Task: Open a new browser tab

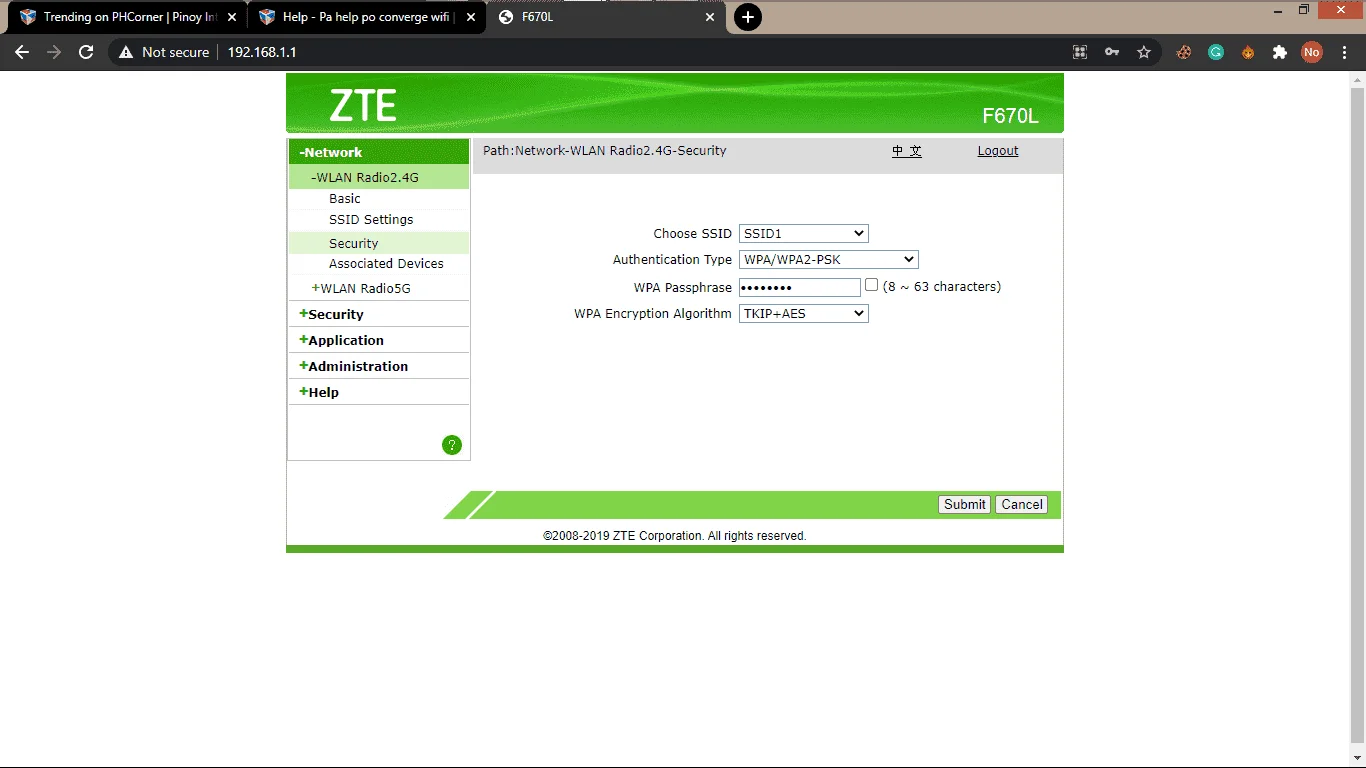Action: point(747,17)
